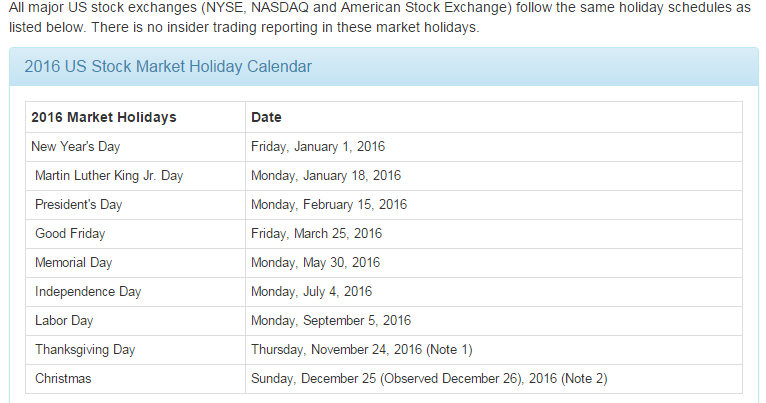Image resolution: width=766 pixels, height=403 pixels.
Task: Select the Sunday, December 25 observed date cell
Action: pyautogui.click(x=429, y=379)
